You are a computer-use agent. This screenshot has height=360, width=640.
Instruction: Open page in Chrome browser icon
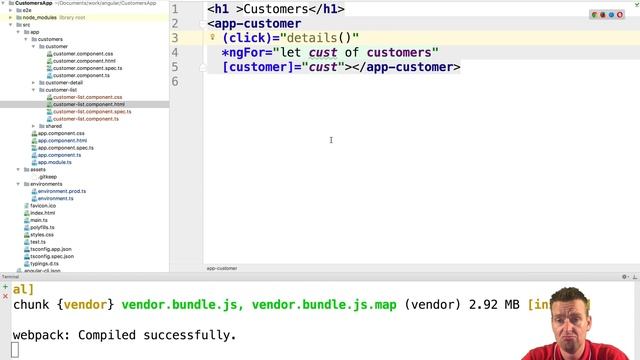[x=594, y=15]
